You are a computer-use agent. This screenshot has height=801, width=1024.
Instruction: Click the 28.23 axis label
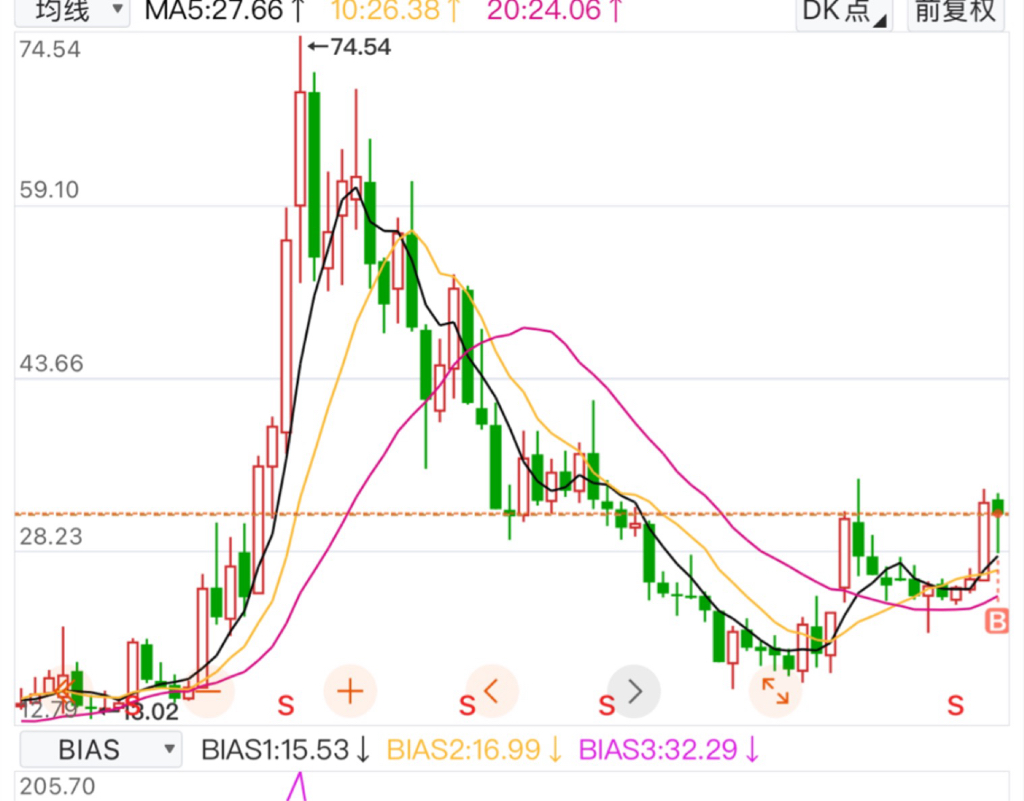(x=51, y=537)
